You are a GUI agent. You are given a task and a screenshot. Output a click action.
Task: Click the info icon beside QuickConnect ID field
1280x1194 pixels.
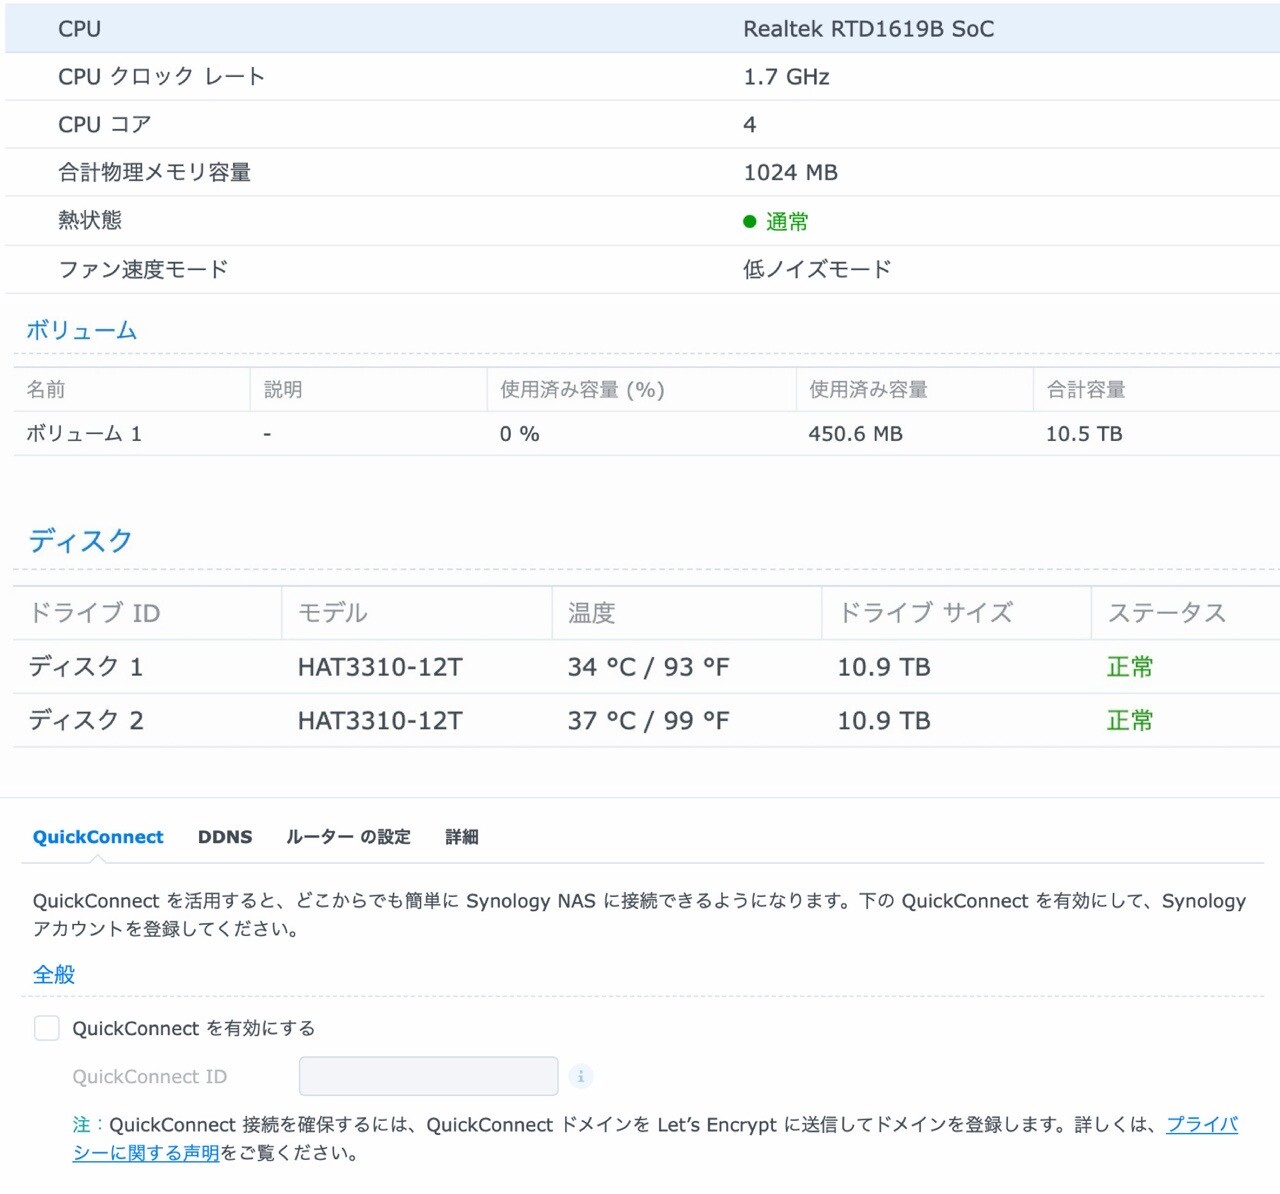[580, 1076]
